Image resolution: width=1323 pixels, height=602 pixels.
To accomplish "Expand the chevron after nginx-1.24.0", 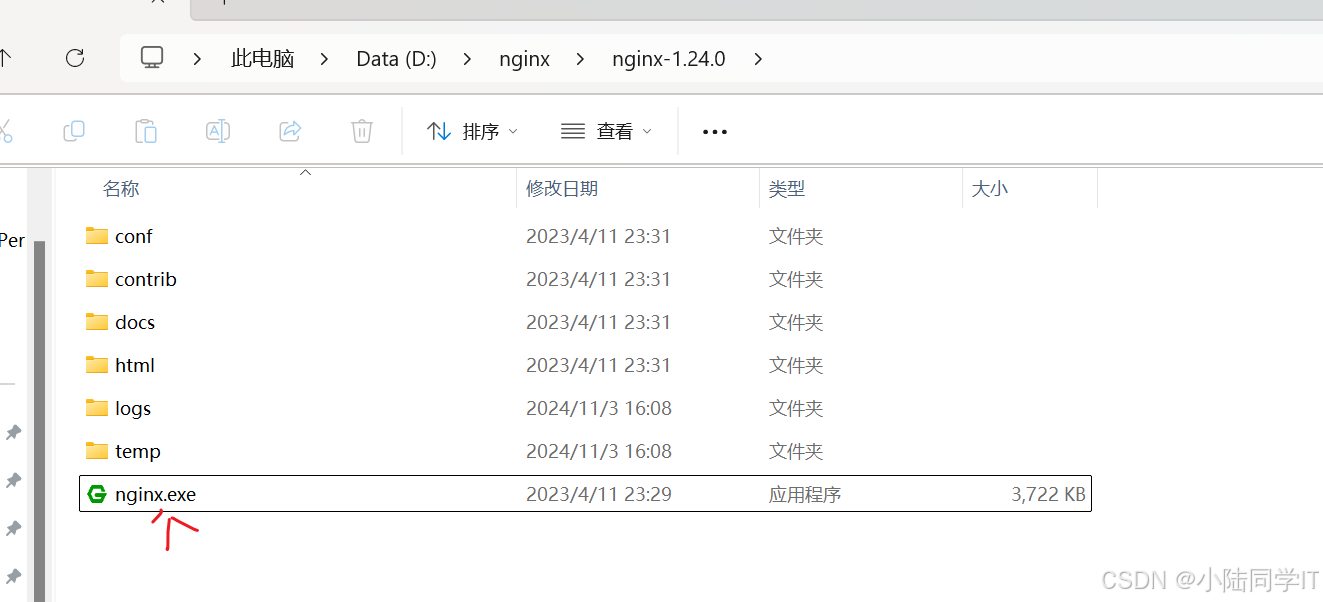I will tap(758, 59).
